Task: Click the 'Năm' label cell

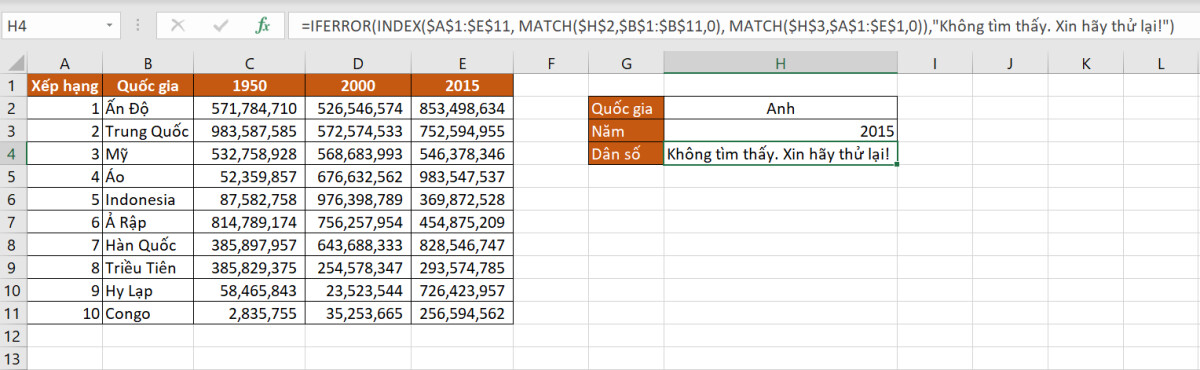Action: pyautogui.click(x=626, y=131)
